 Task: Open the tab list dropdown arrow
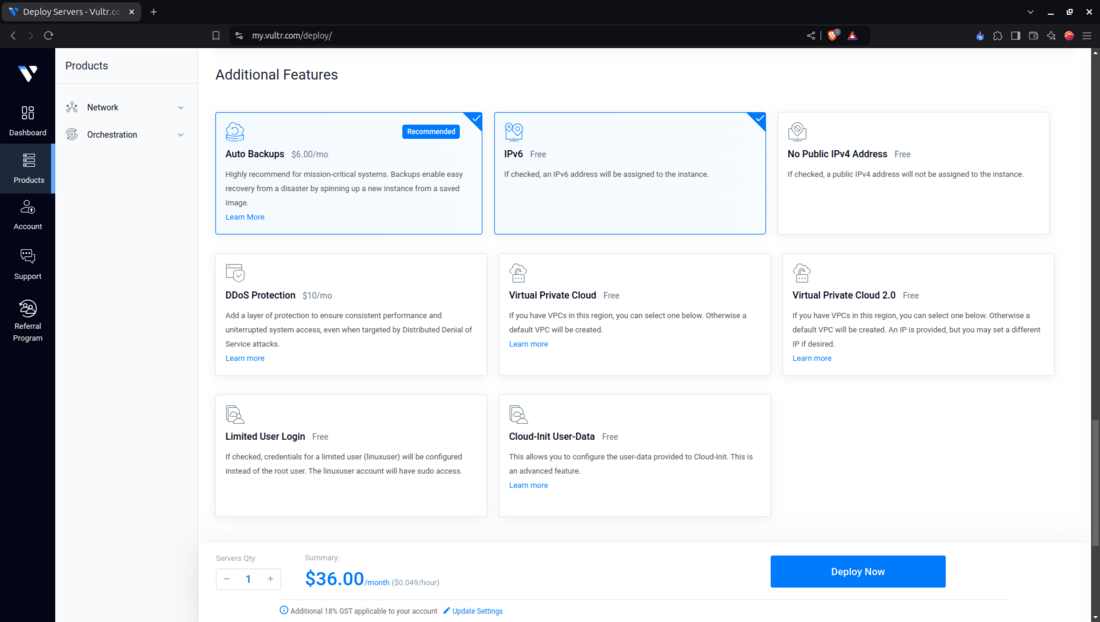(1030, 12)
